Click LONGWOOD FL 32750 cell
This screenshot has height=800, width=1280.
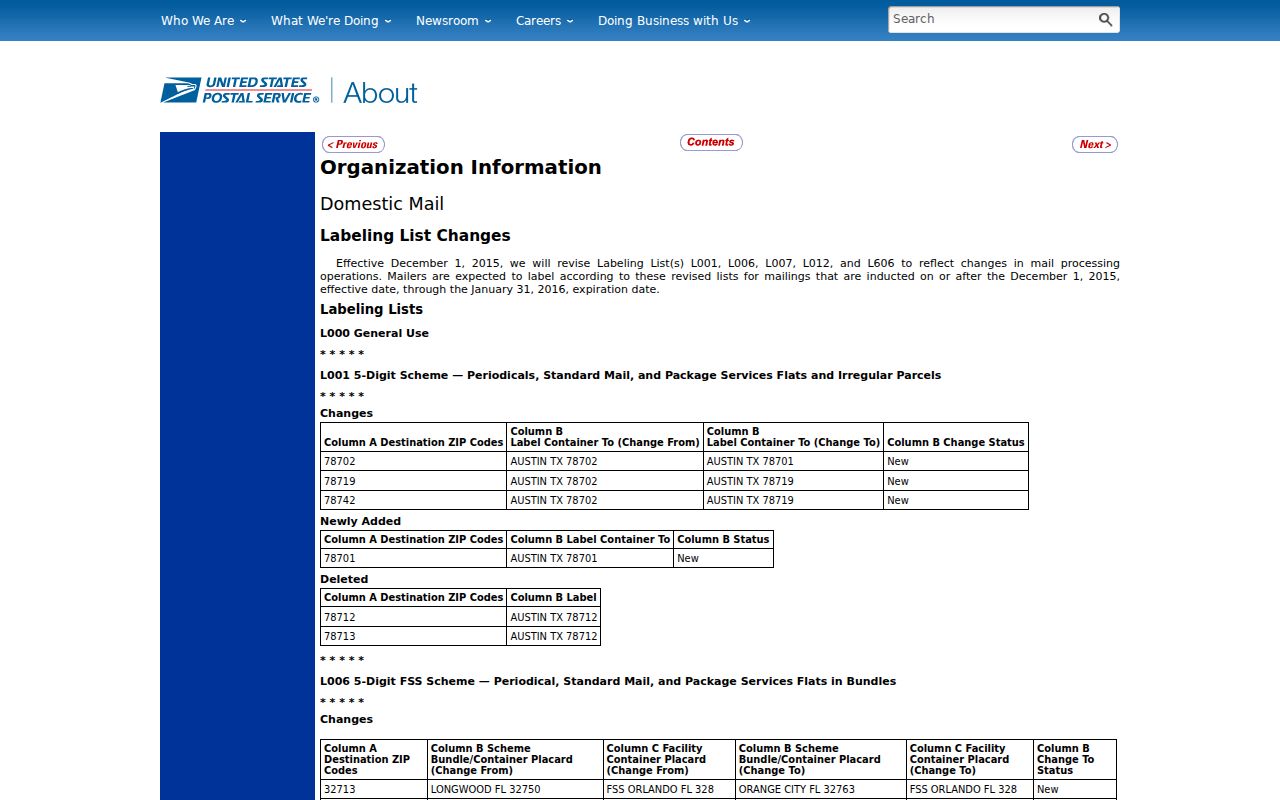515,789
